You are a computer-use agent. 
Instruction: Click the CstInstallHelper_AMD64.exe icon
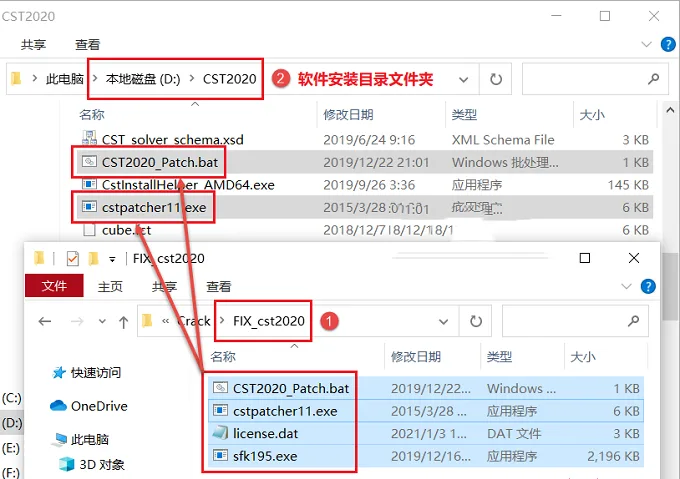pos(89,184)
